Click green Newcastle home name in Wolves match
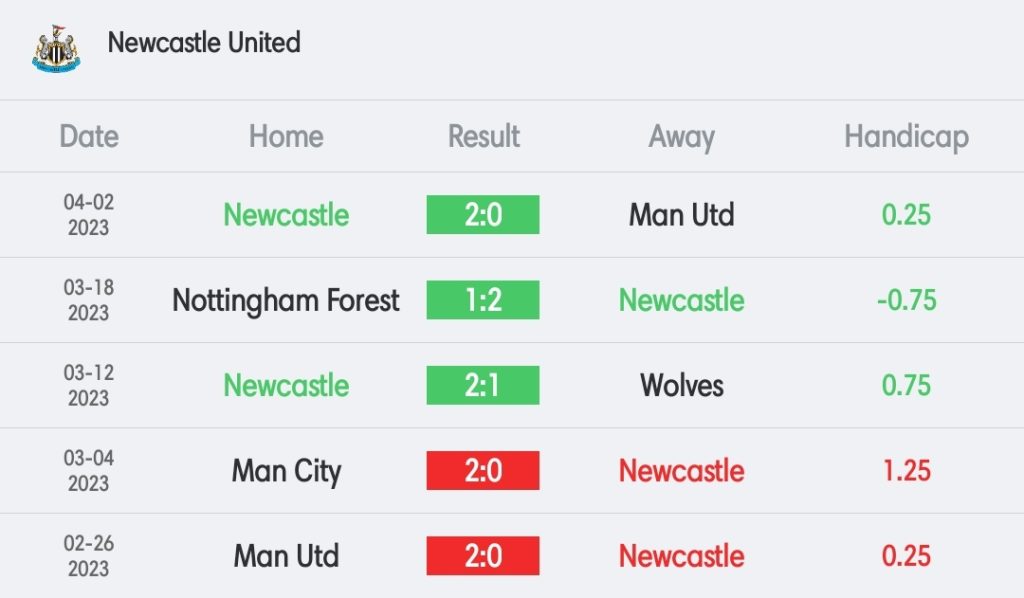This screenshot has width=1024, height=598. click(286, 385)
